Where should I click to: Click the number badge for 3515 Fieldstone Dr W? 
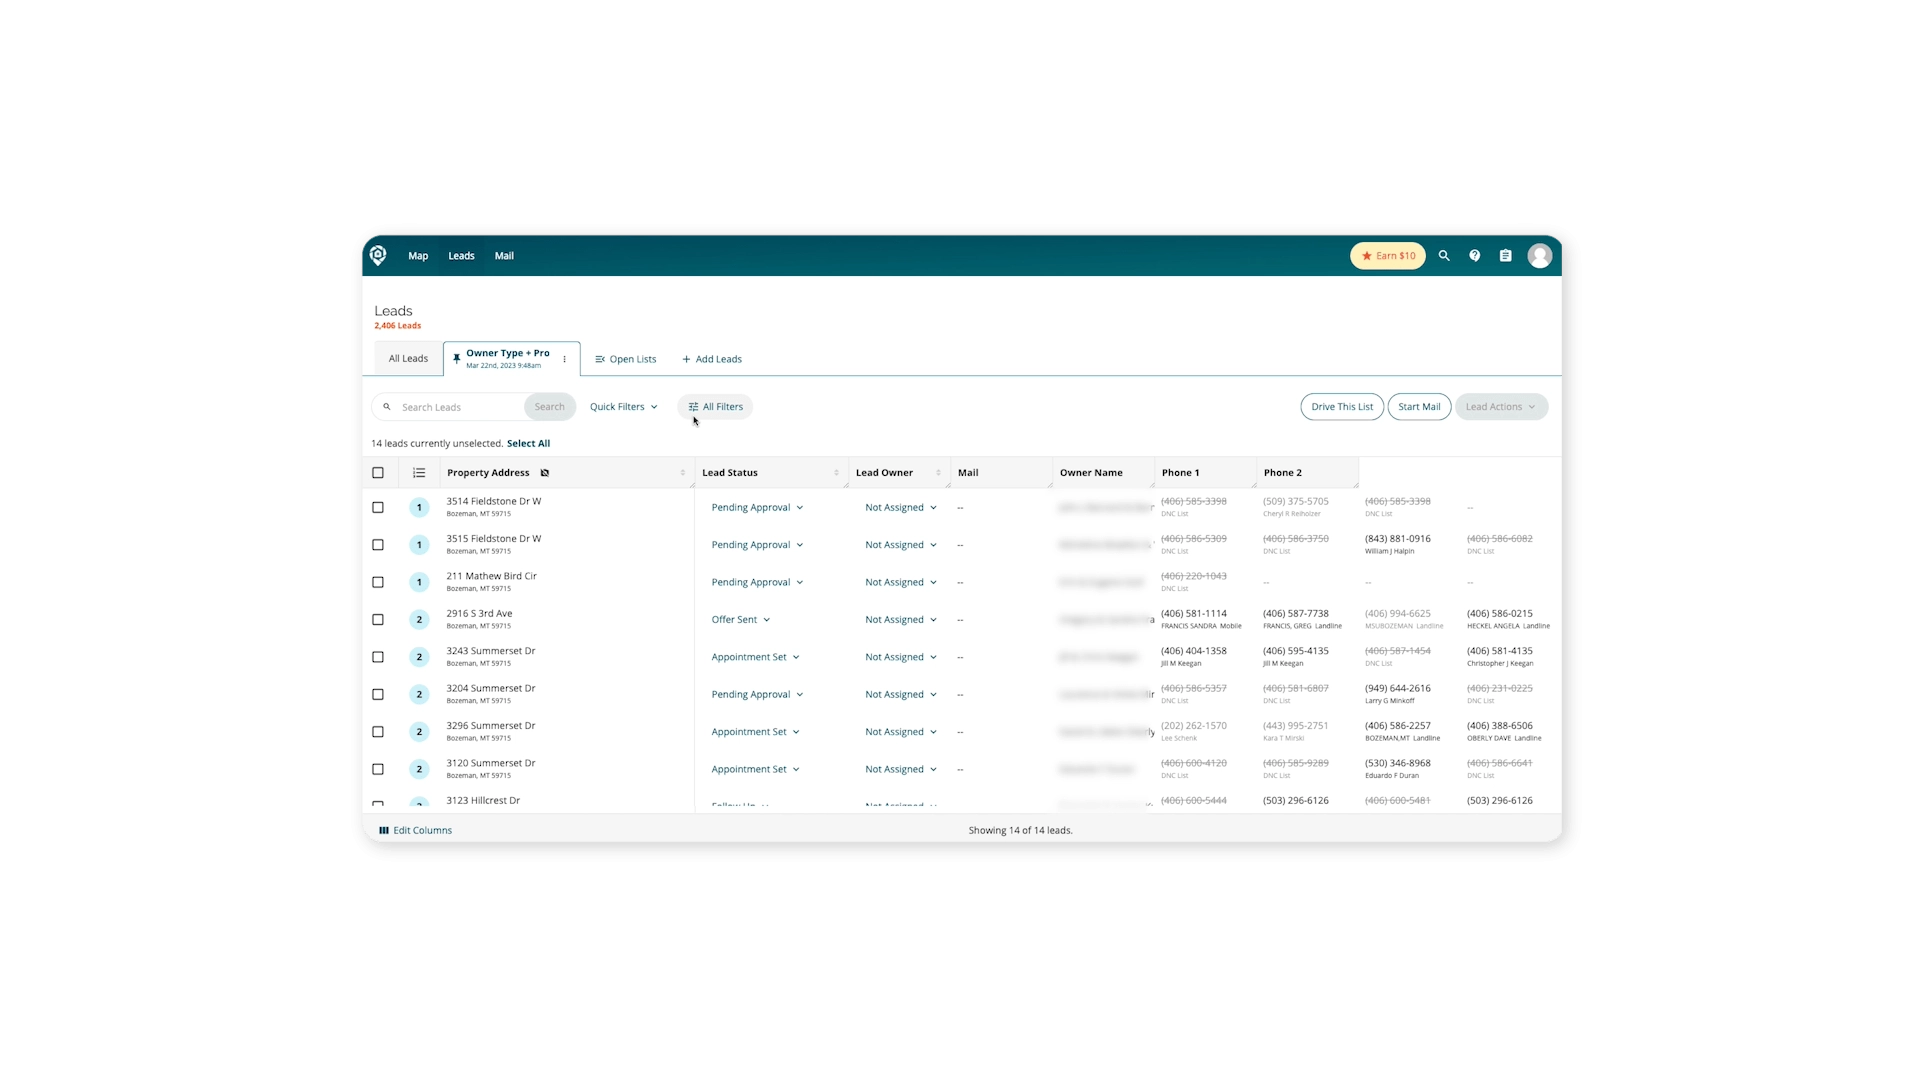419,545
